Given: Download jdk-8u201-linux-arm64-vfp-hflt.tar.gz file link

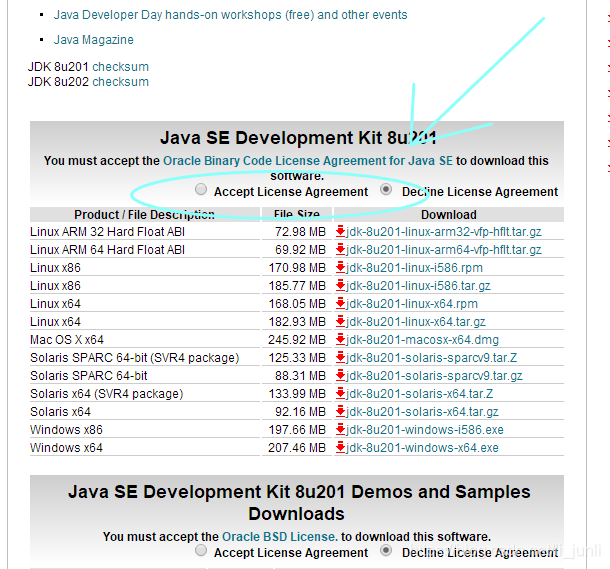Looking at the screenshot, I should pyautogui.click(x=443, y=250).
